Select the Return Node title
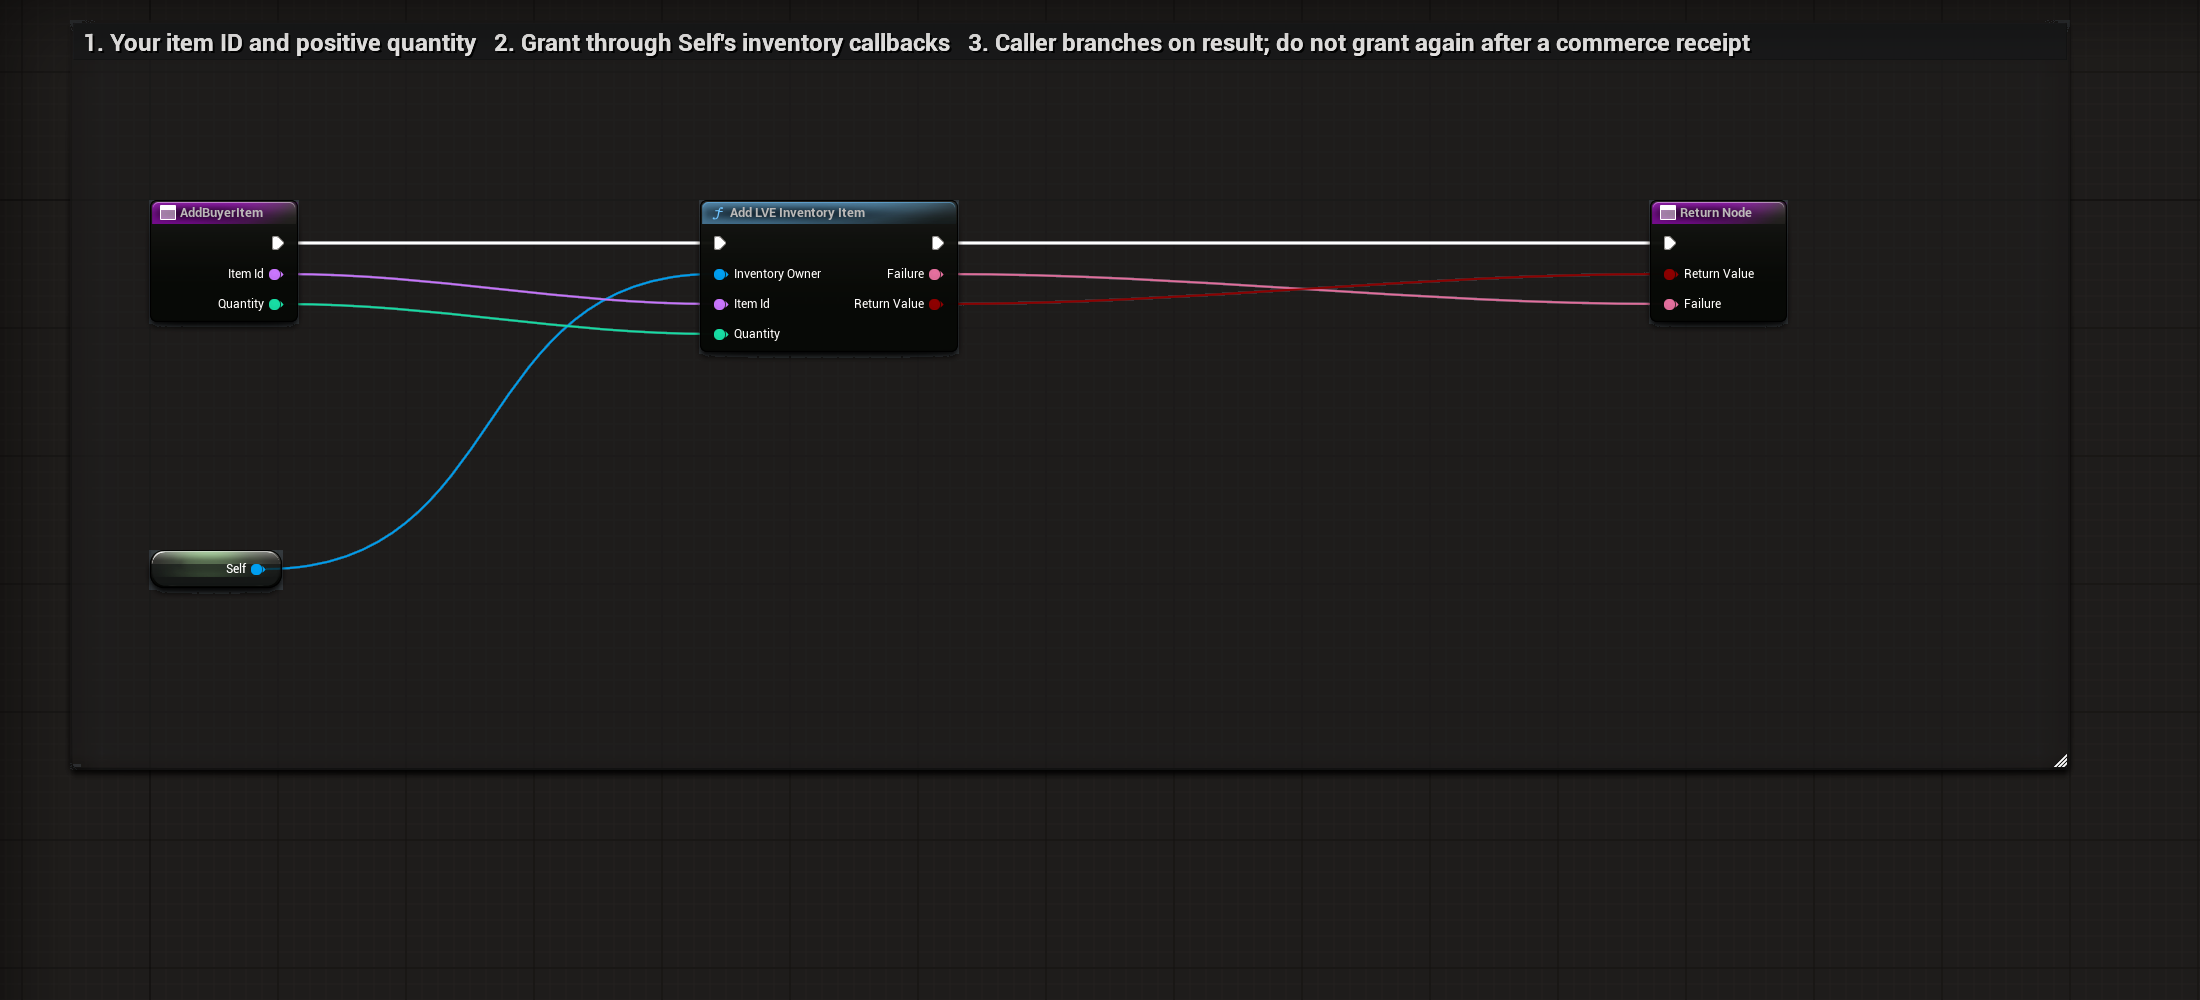Screen dimensions: 2200x1000 coord(1715,213)
